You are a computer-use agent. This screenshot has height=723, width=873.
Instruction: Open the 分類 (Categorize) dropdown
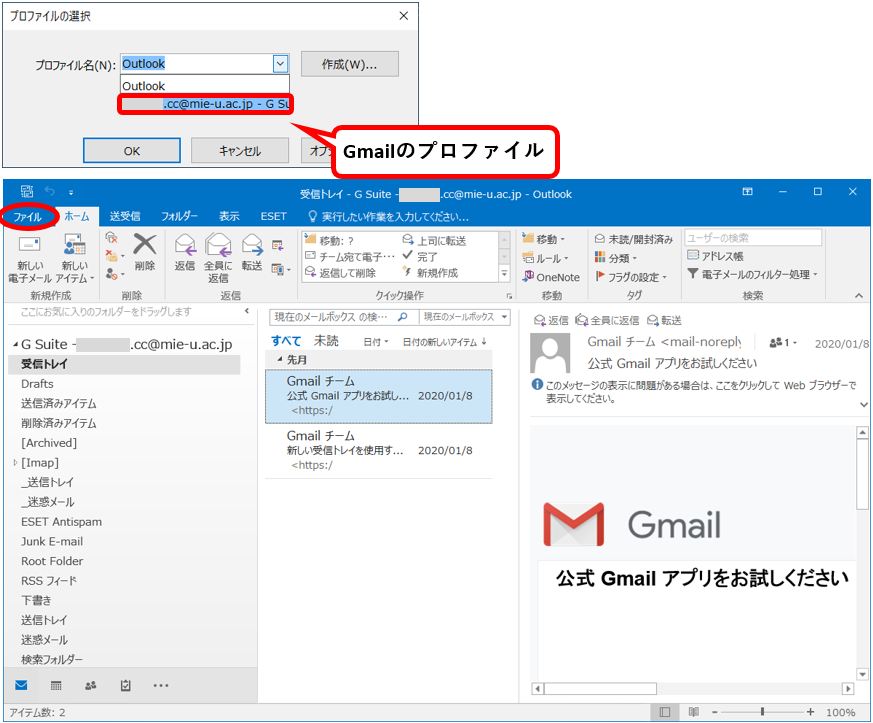click(x=616, y=258)
